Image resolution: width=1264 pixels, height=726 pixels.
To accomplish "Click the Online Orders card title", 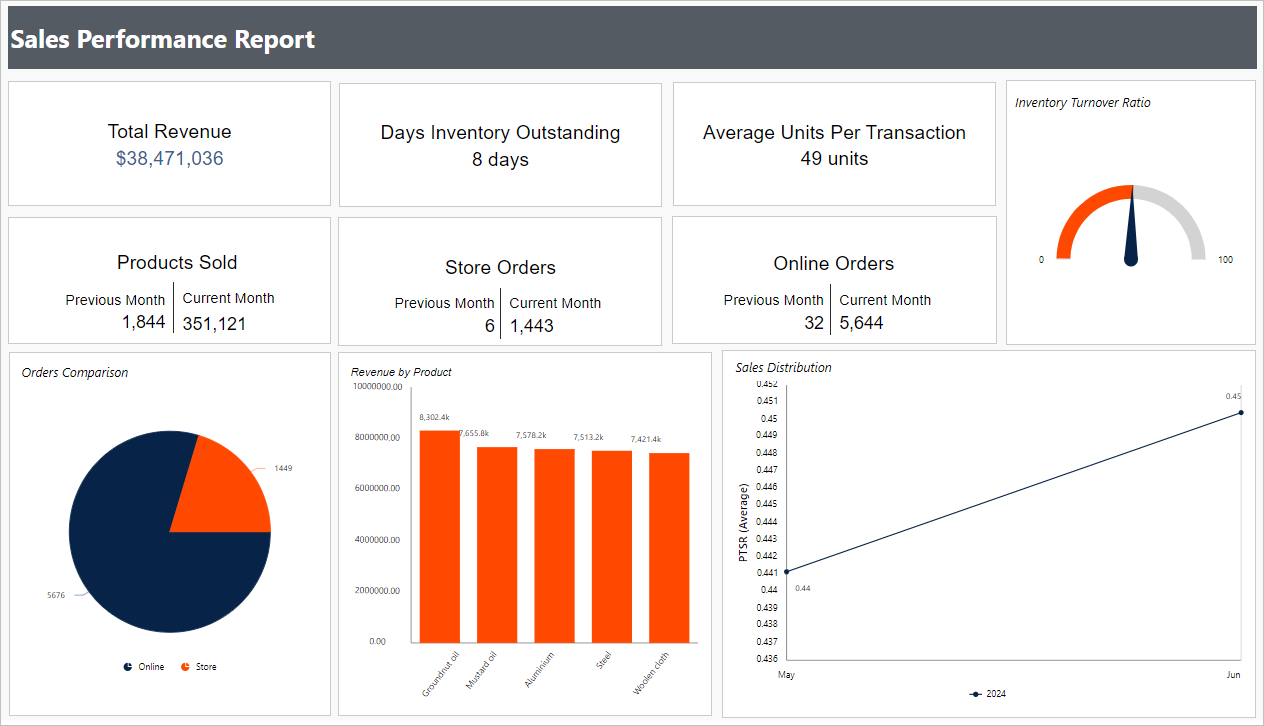I will (x=834, y=264).
